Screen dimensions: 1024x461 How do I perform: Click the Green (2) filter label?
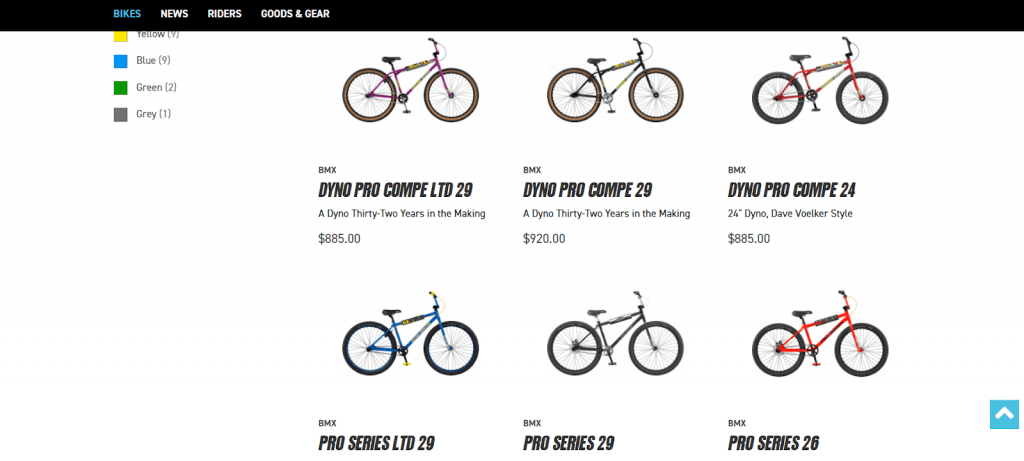(157, 87)
